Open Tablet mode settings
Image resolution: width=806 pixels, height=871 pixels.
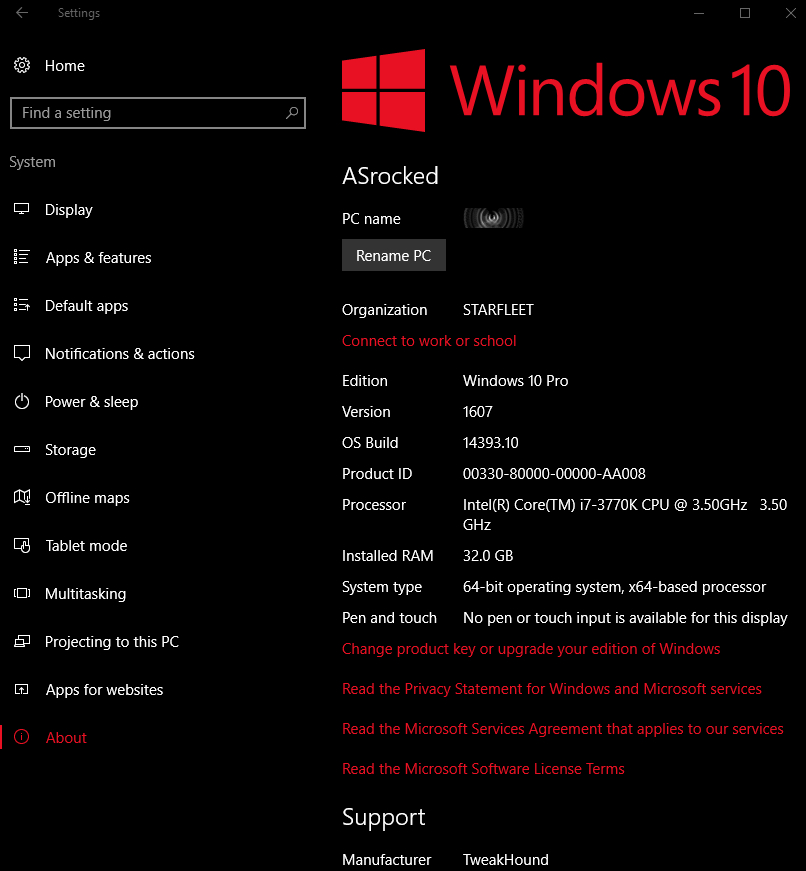tap(86, 545)
